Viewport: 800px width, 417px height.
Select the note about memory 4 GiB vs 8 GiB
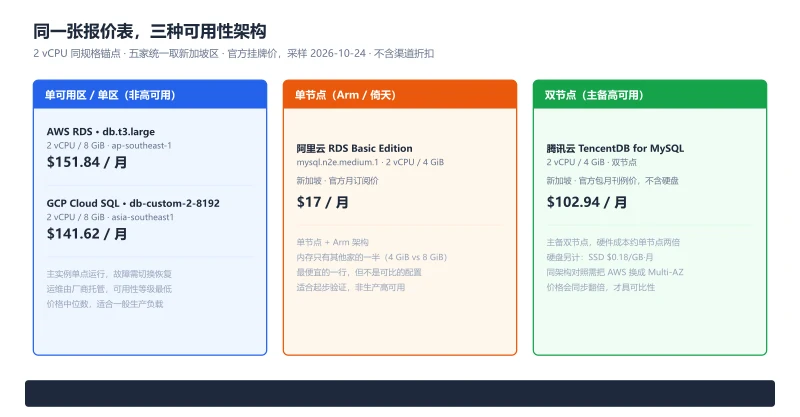pyautogui.click(x=371, y=257)
